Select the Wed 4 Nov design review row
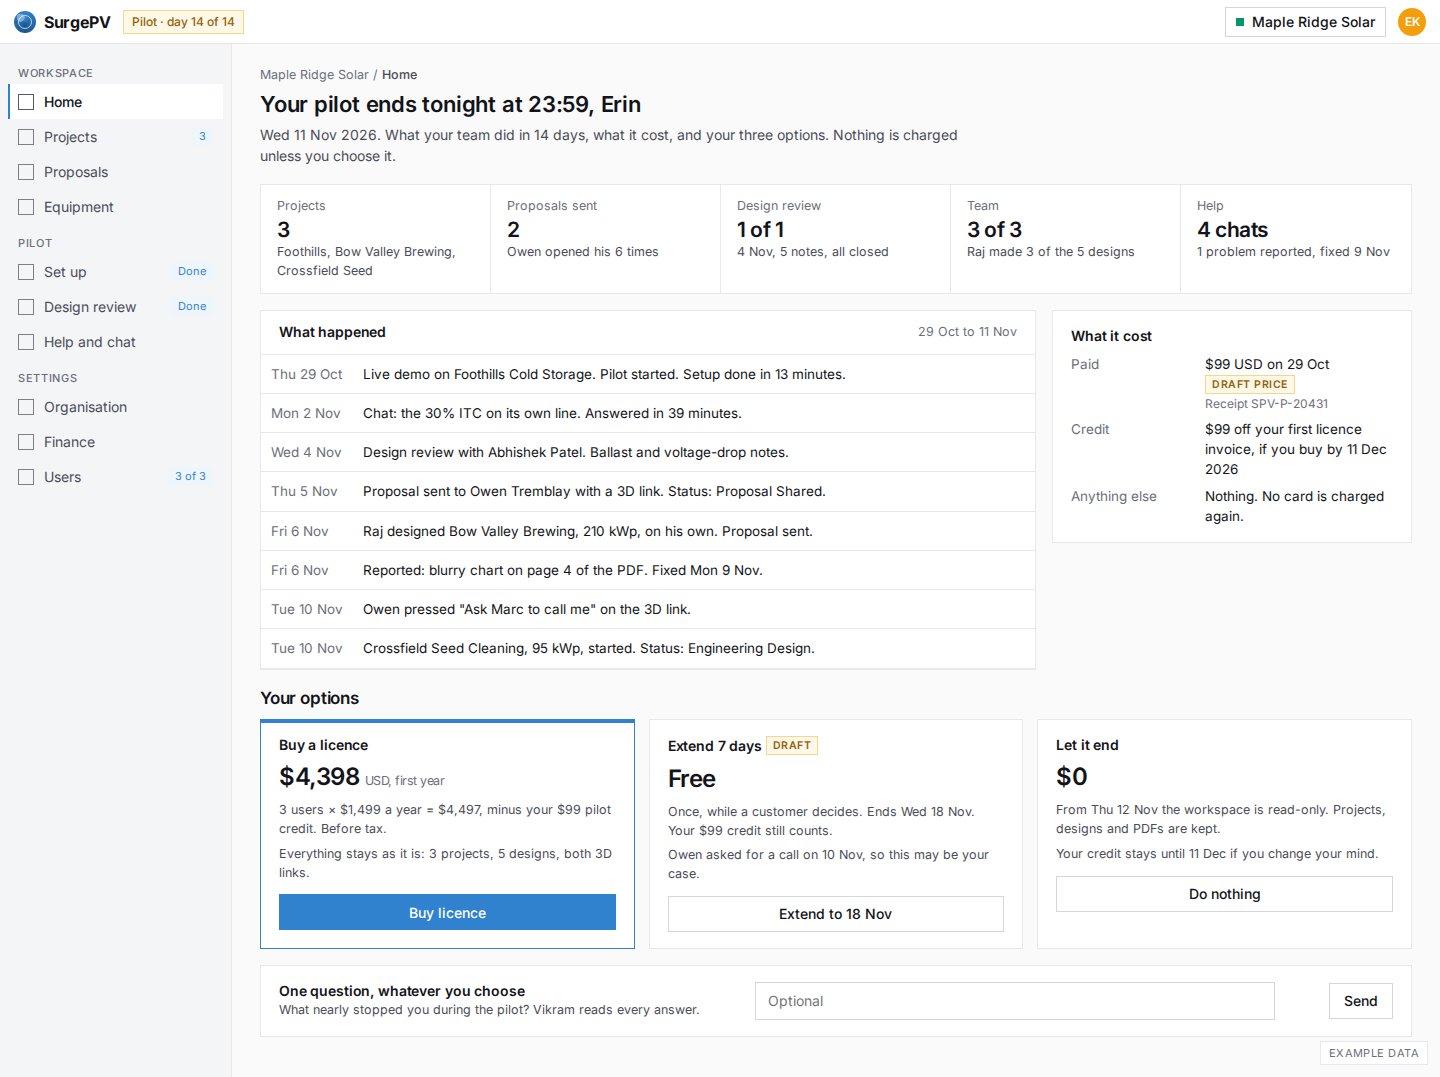Viewport: 1440px width, 1077px height. pyautogui.click(x=648, y=452)
